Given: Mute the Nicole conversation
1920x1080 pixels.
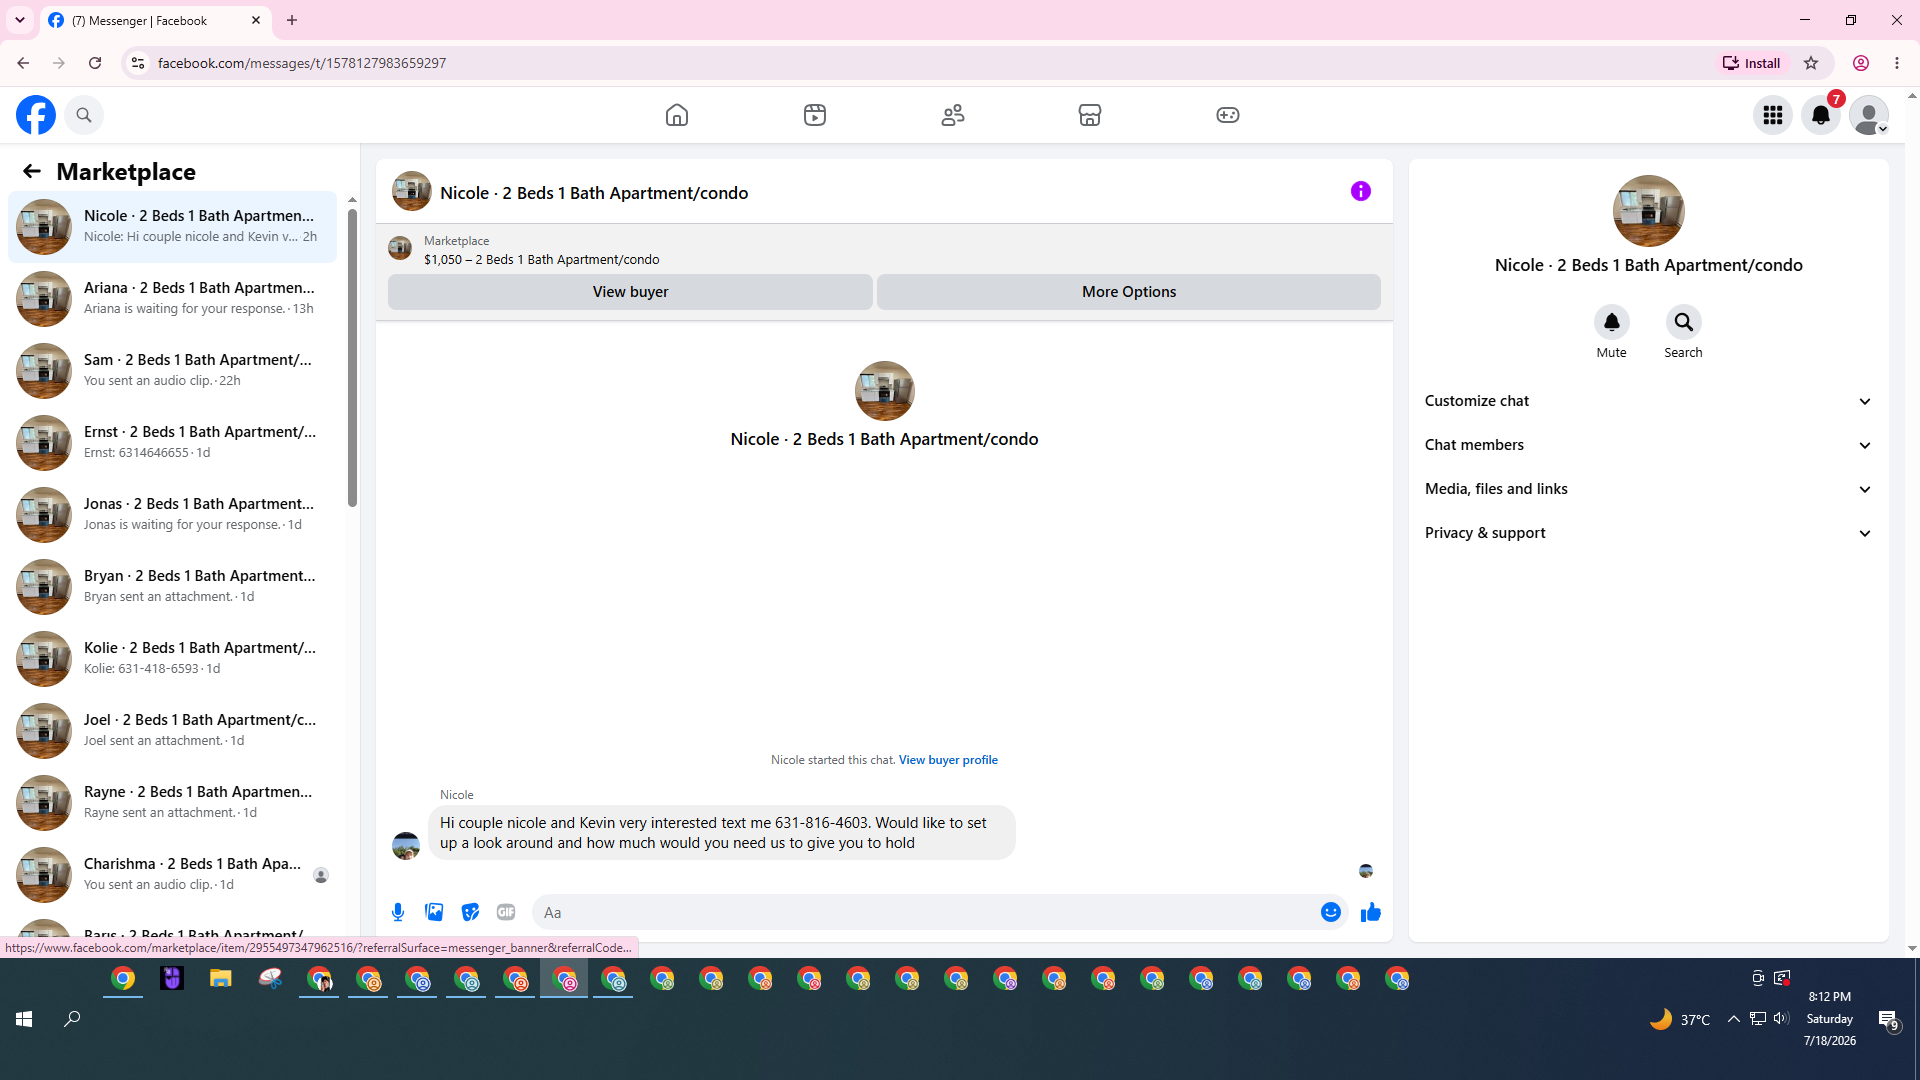Looking at the screenshot, I should [x=1612, y=322].
